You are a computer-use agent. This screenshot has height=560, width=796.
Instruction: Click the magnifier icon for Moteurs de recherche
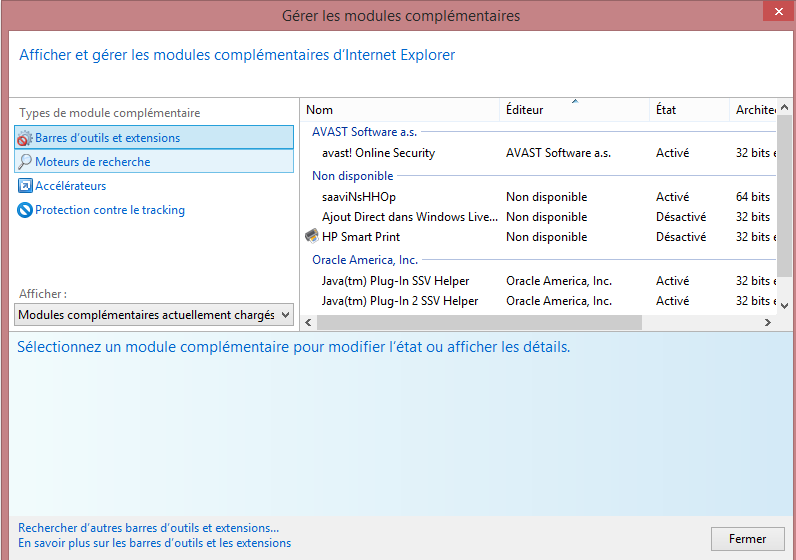pyautogui.click(x=24, y=161)
